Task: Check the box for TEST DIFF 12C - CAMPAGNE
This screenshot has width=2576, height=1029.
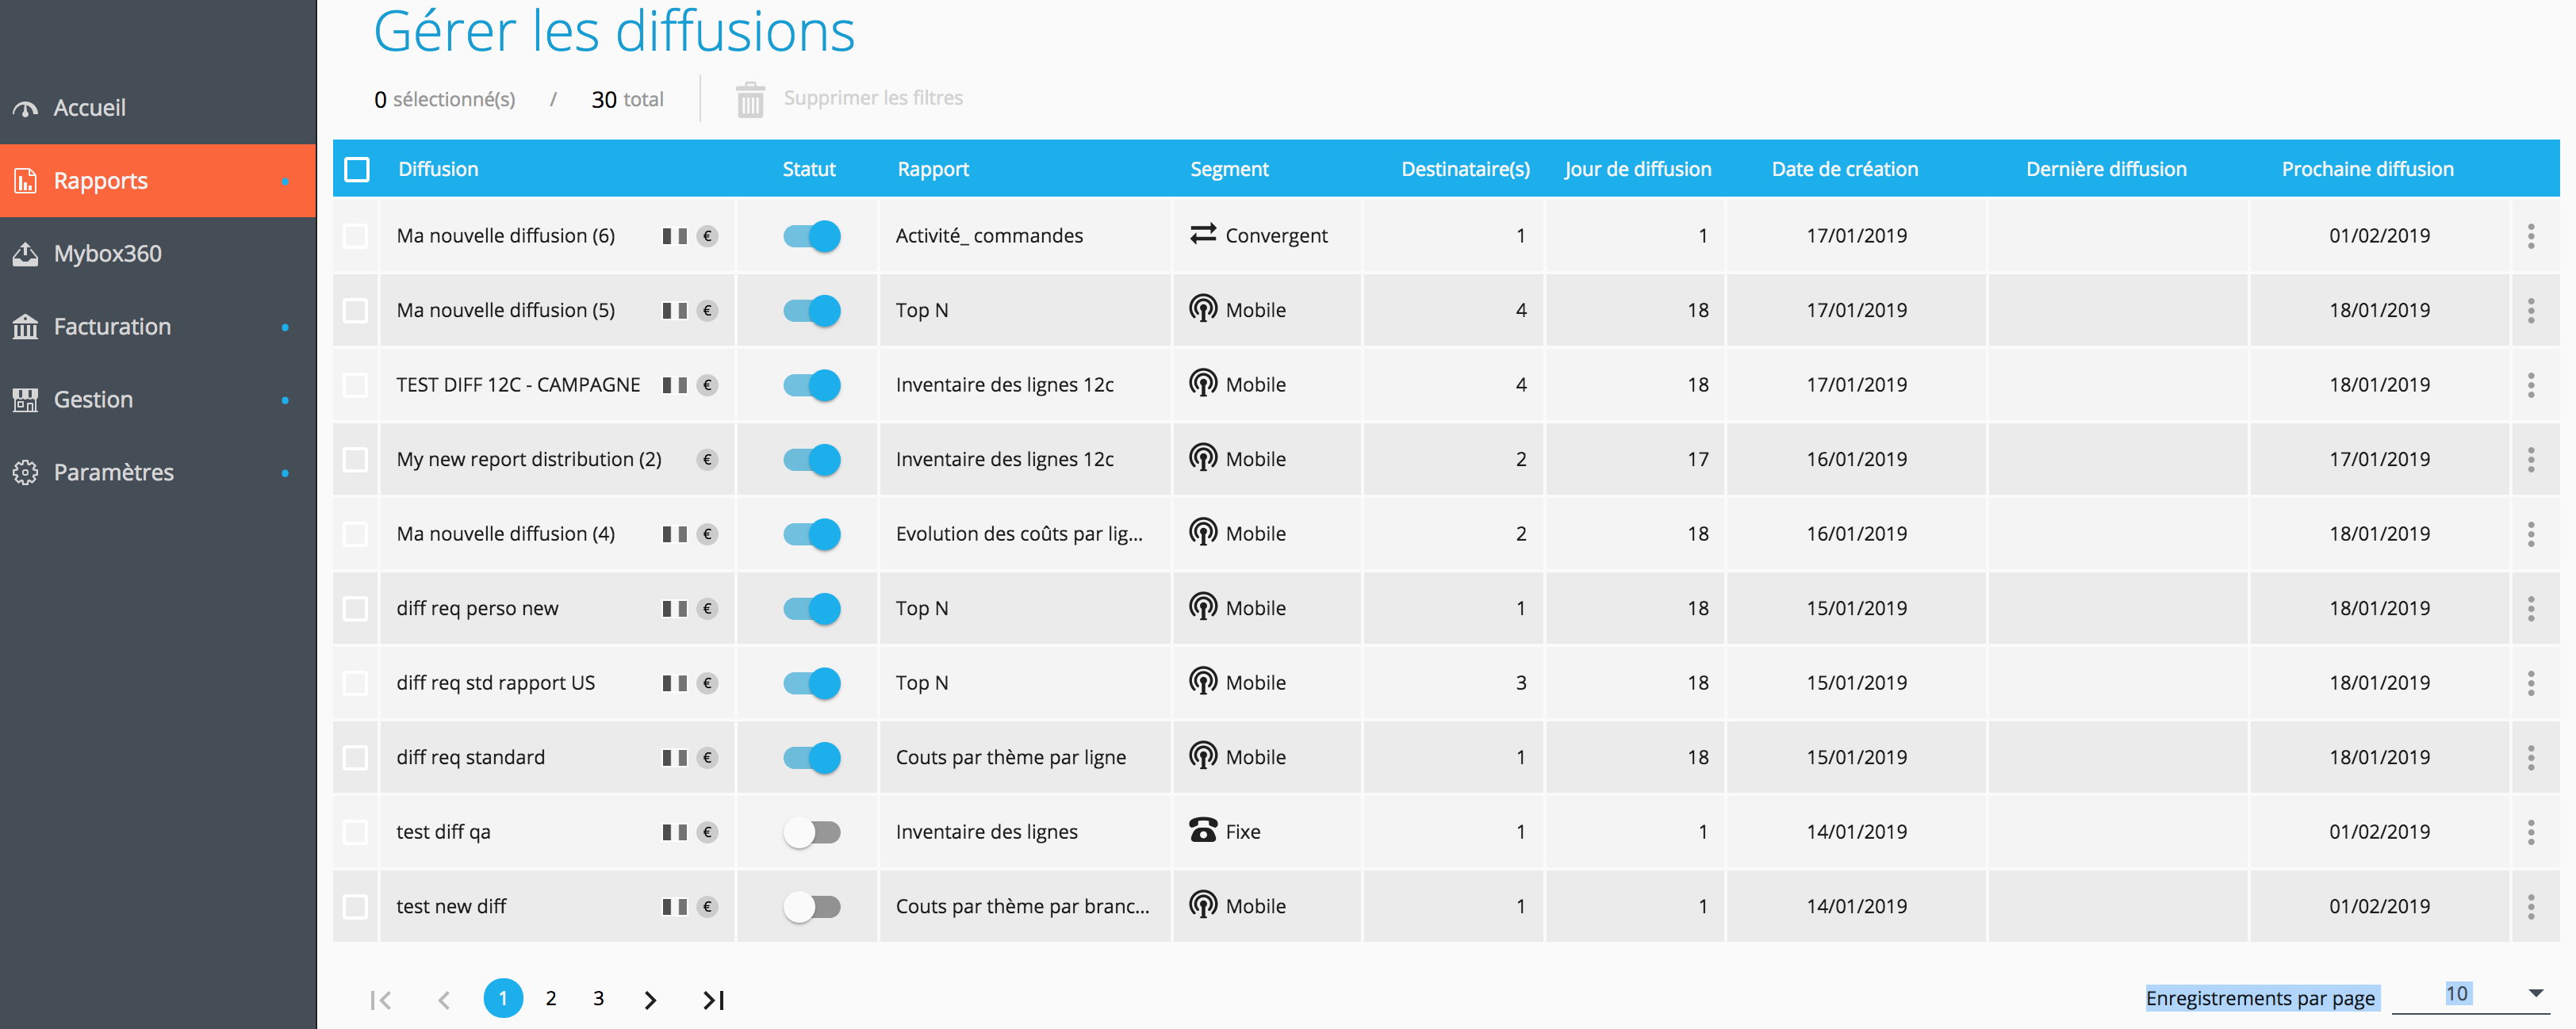Action: [355, 385]
